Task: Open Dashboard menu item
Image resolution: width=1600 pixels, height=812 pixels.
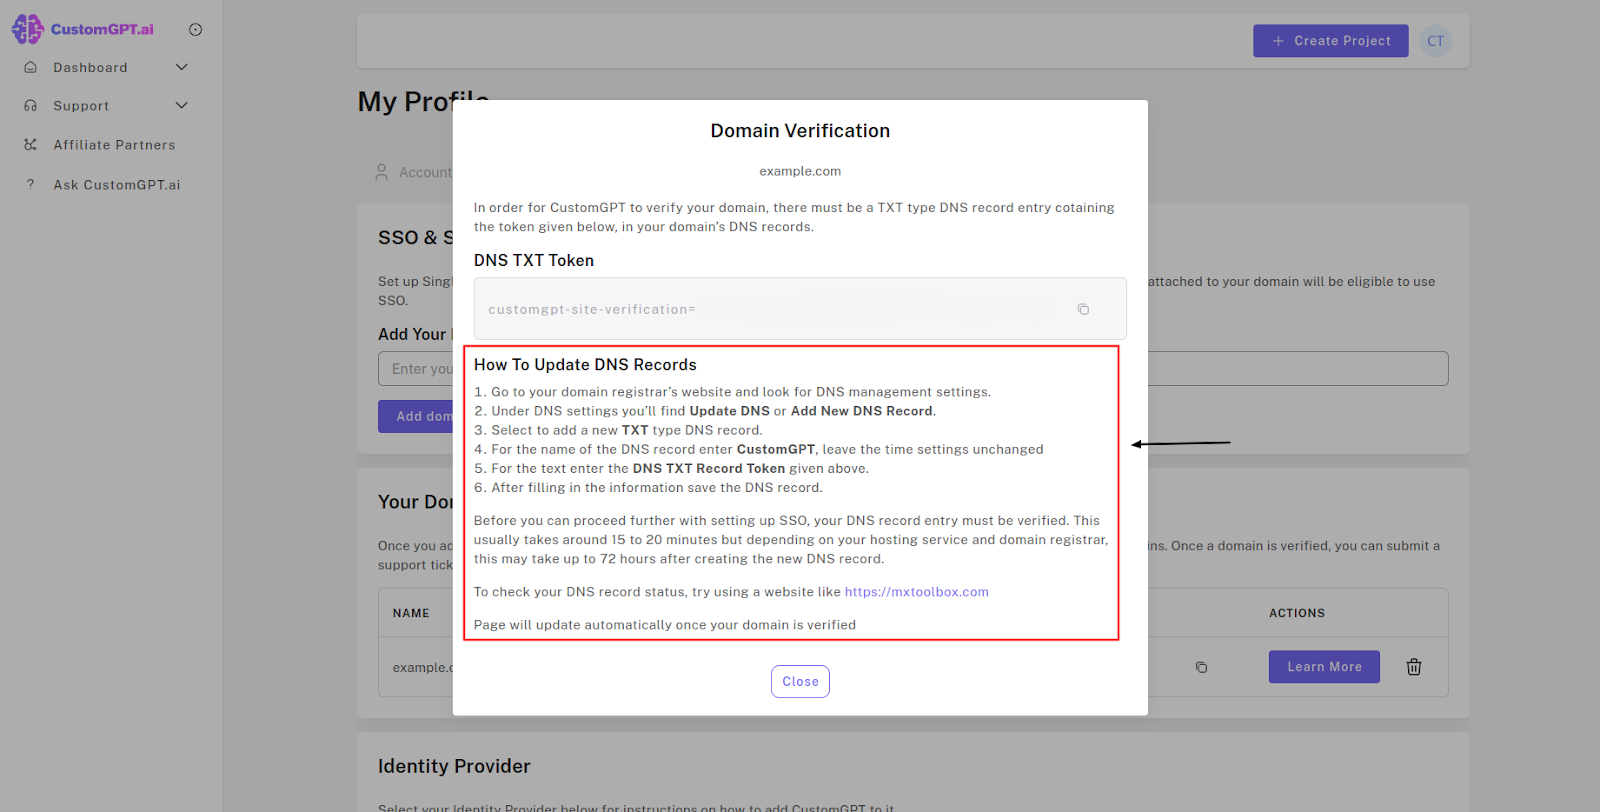Action: (90, 68)
